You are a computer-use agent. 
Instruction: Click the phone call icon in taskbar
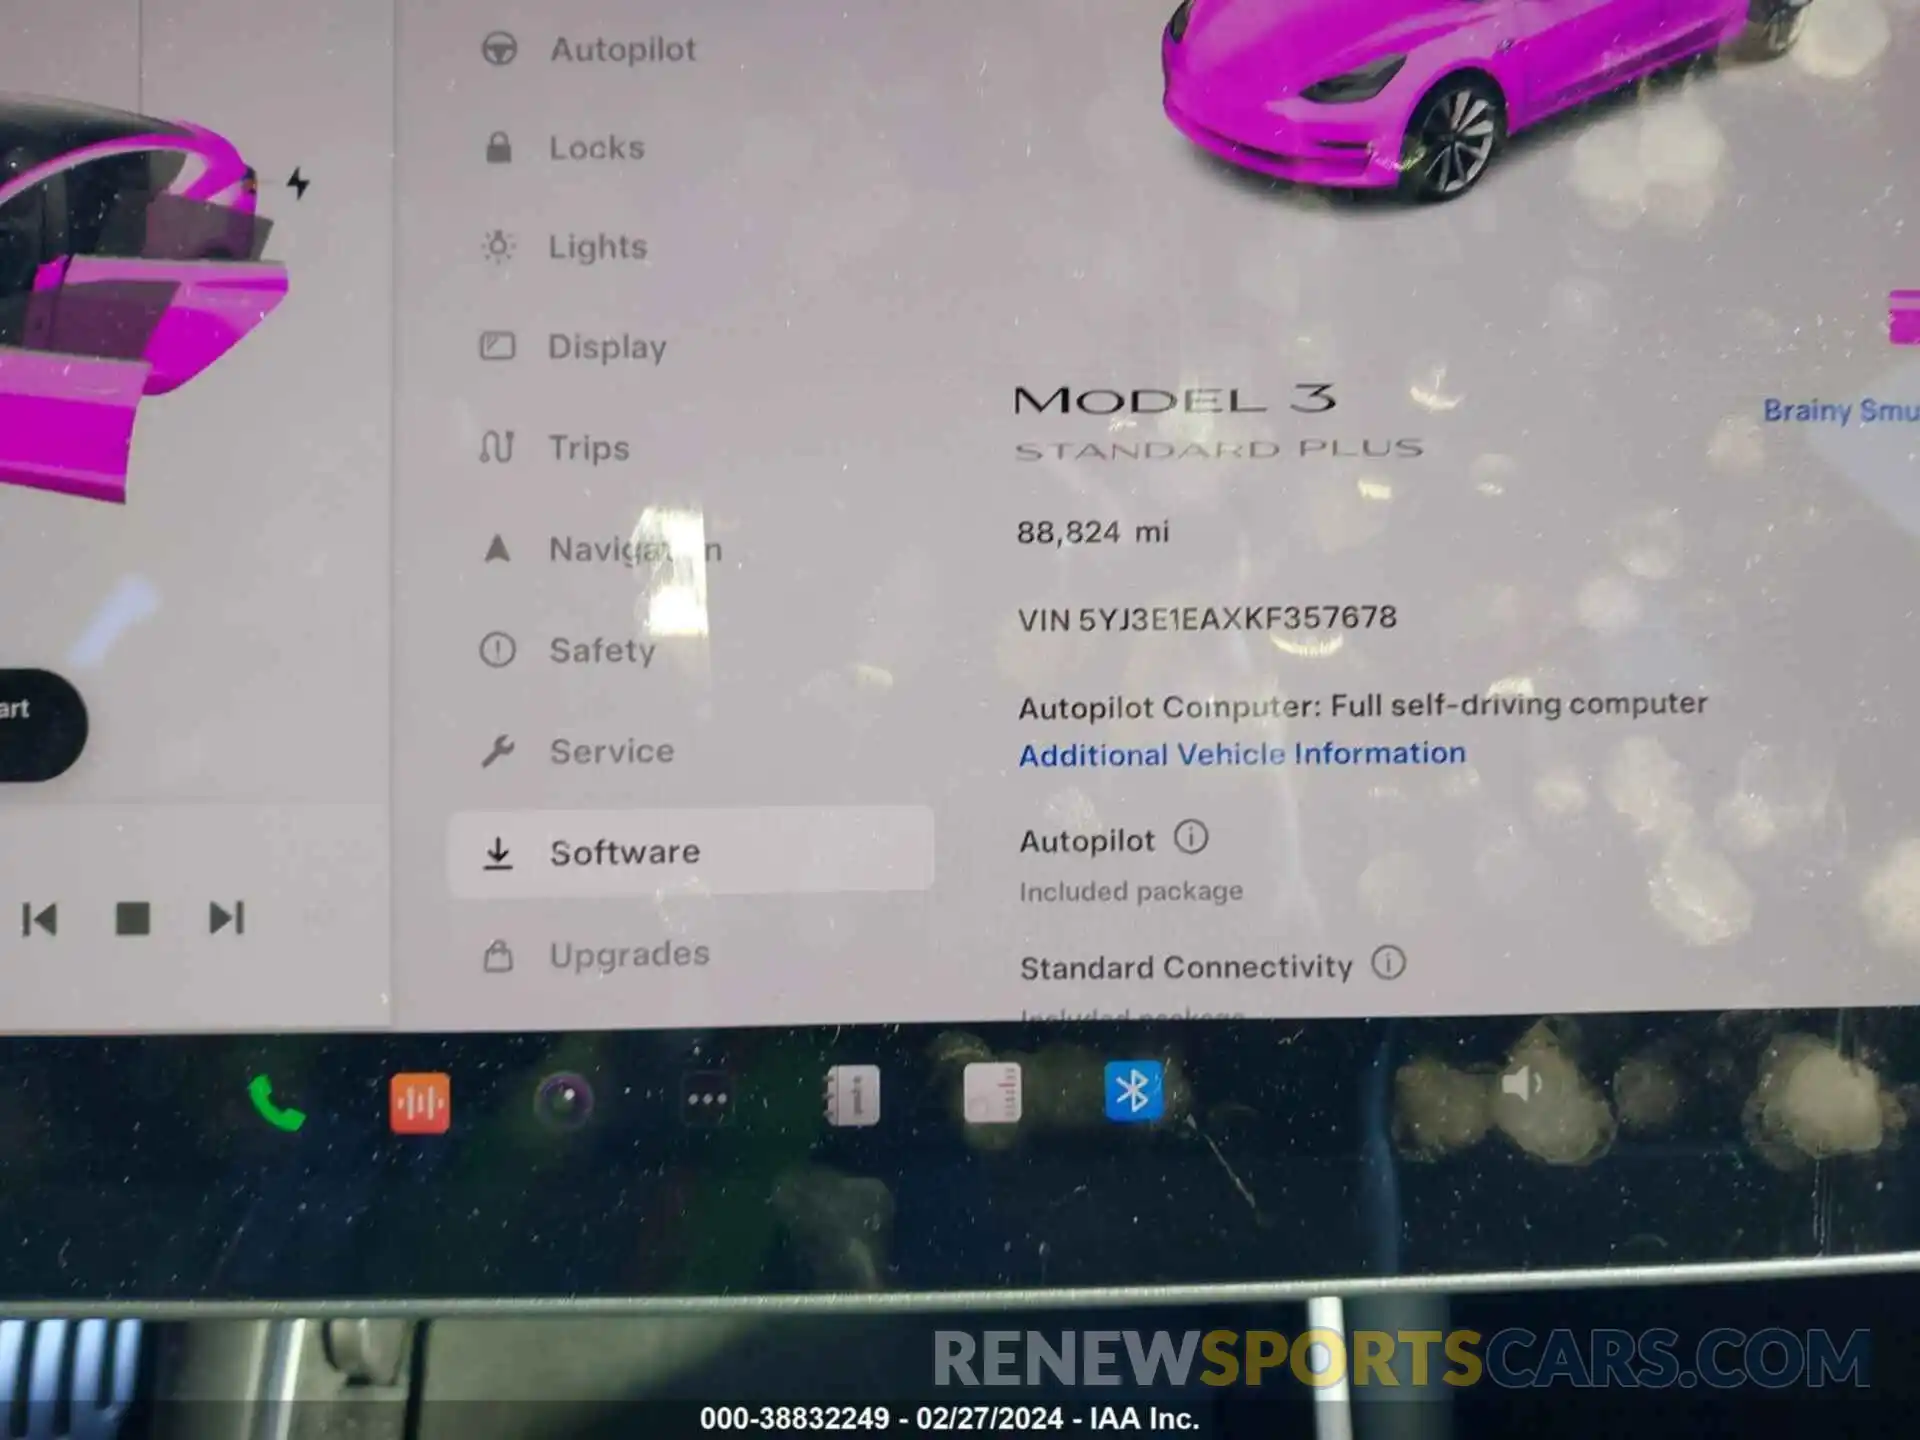click(277, 1098)
